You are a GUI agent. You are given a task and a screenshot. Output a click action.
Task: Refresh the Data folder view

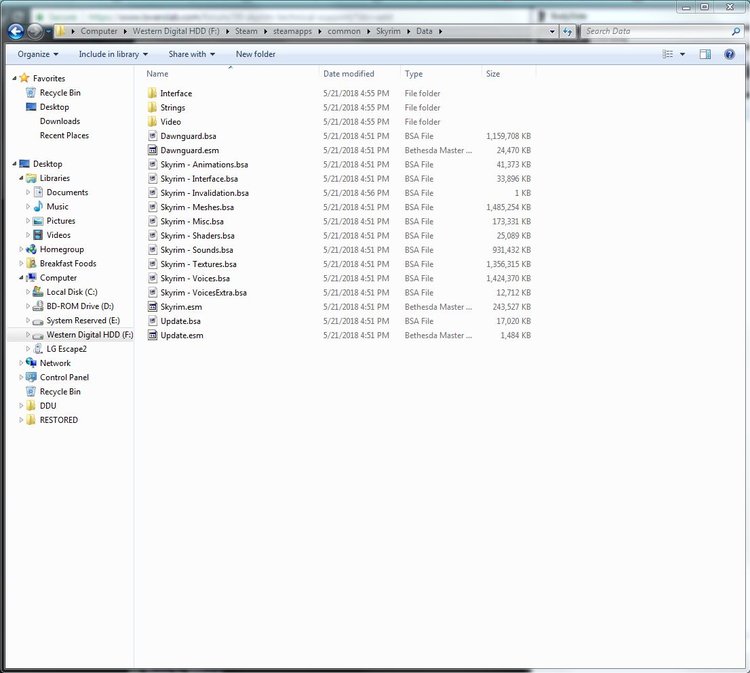[x=567, y=32]
